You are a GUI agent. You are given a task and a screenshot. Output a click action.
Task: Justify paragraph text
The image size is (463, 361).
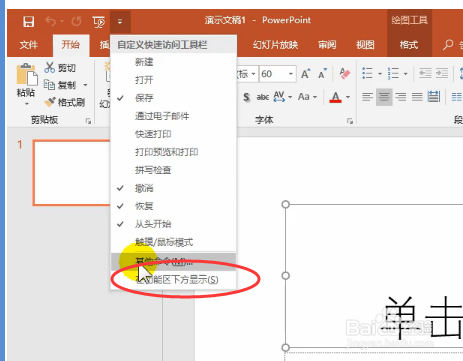pyautogui.click(x=417, y=97)
